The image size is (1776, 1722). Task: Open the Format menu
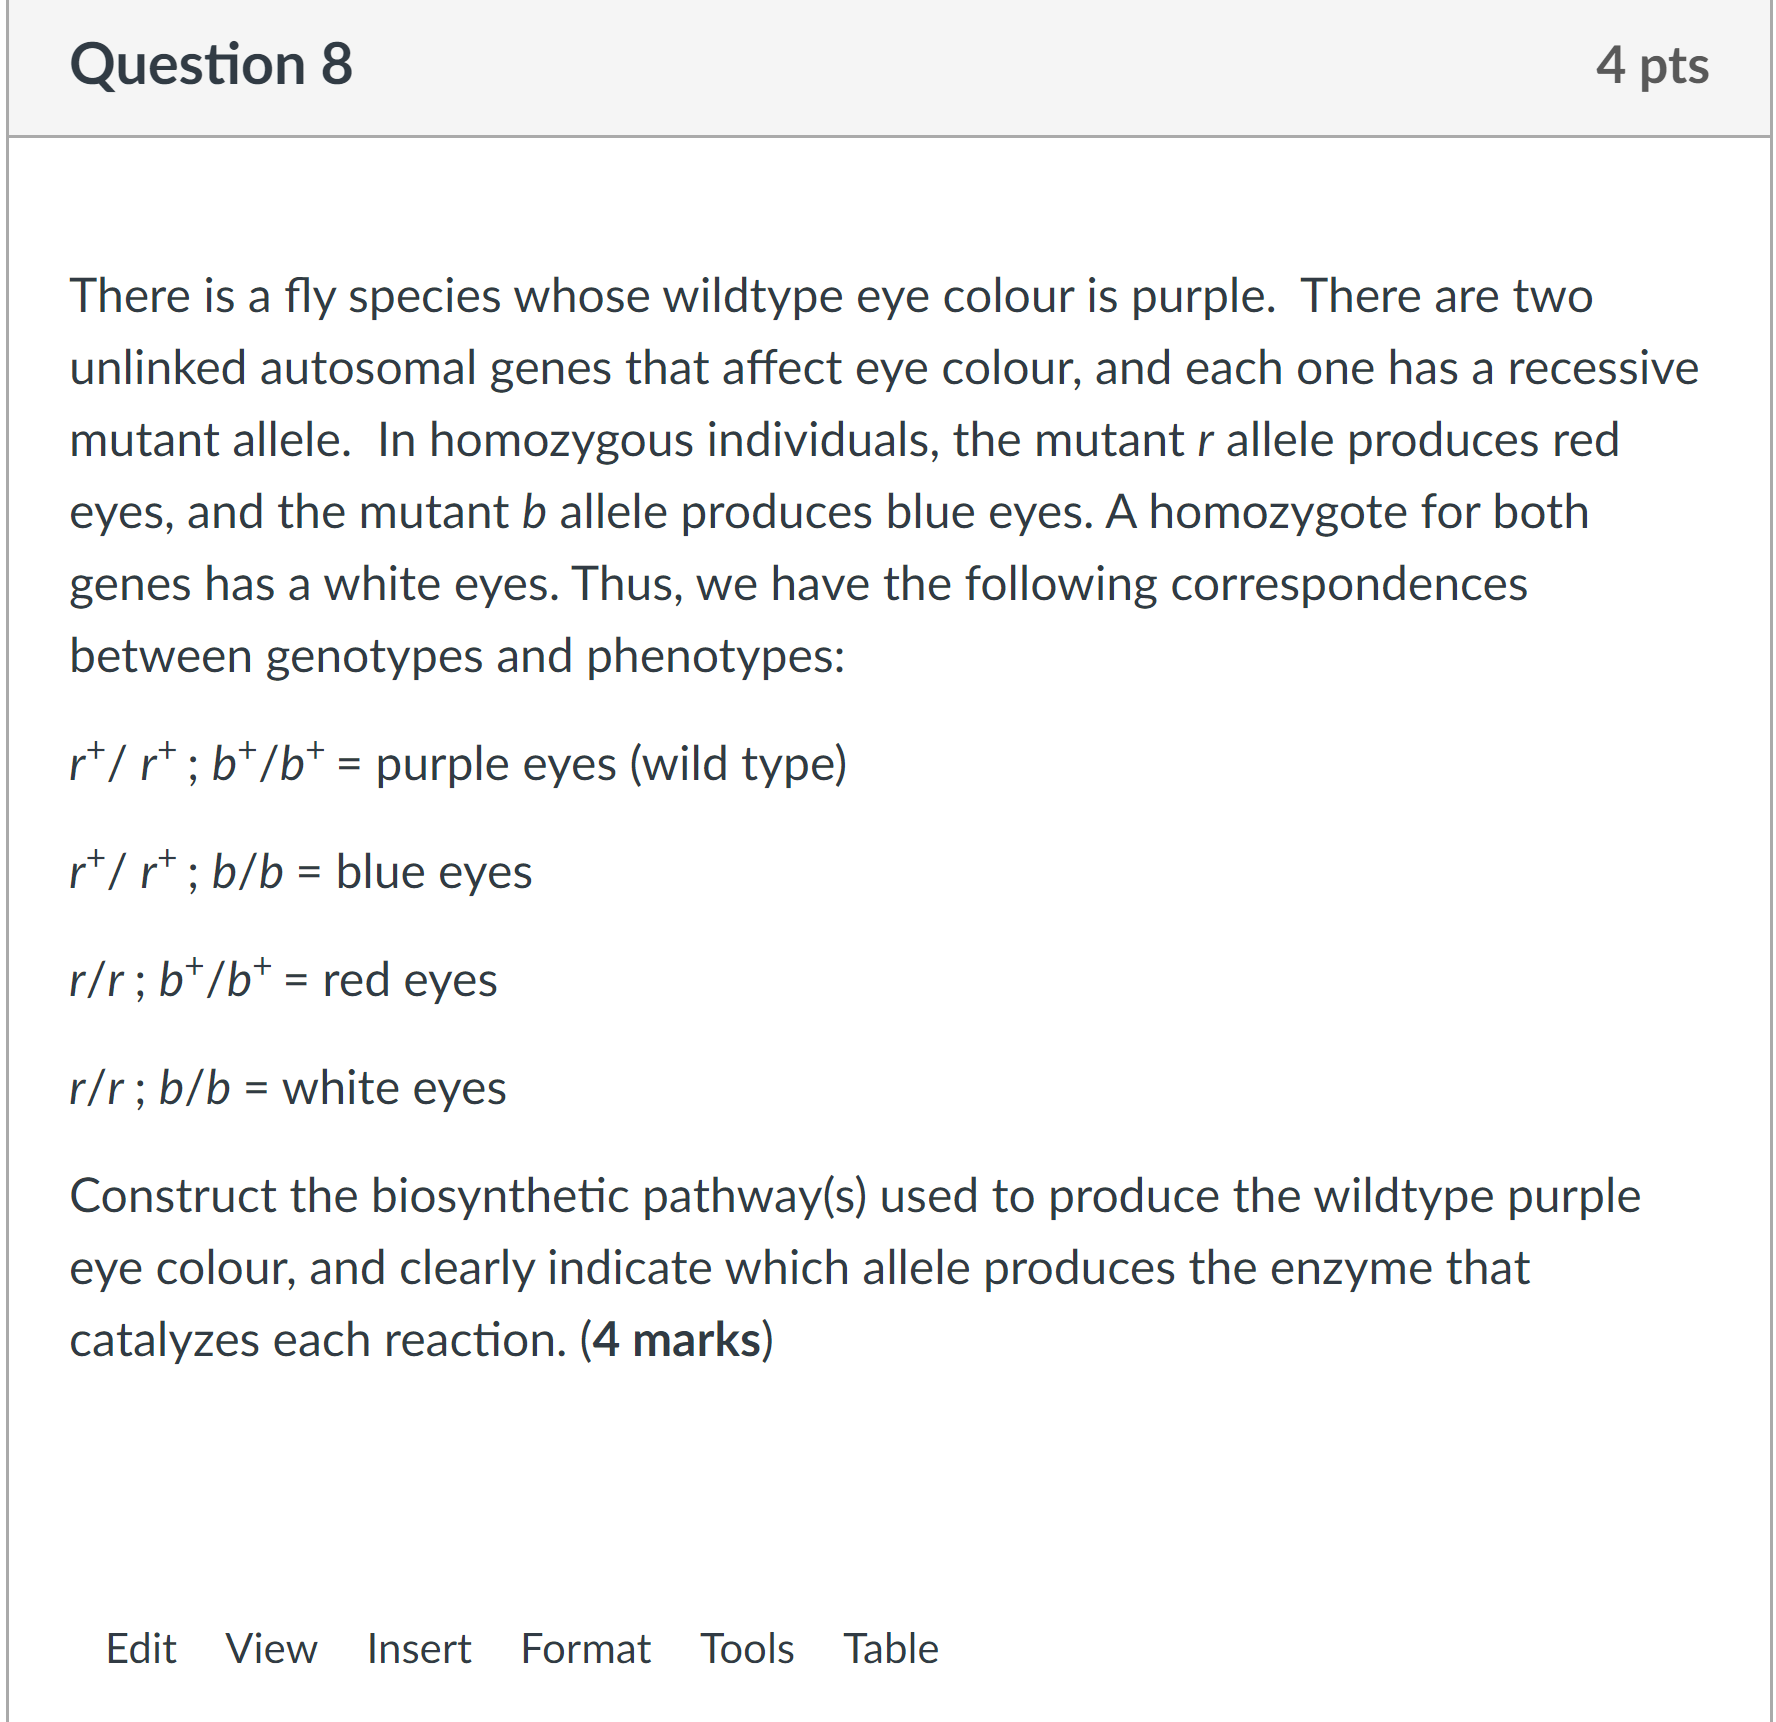click(x=586, y=1649)
